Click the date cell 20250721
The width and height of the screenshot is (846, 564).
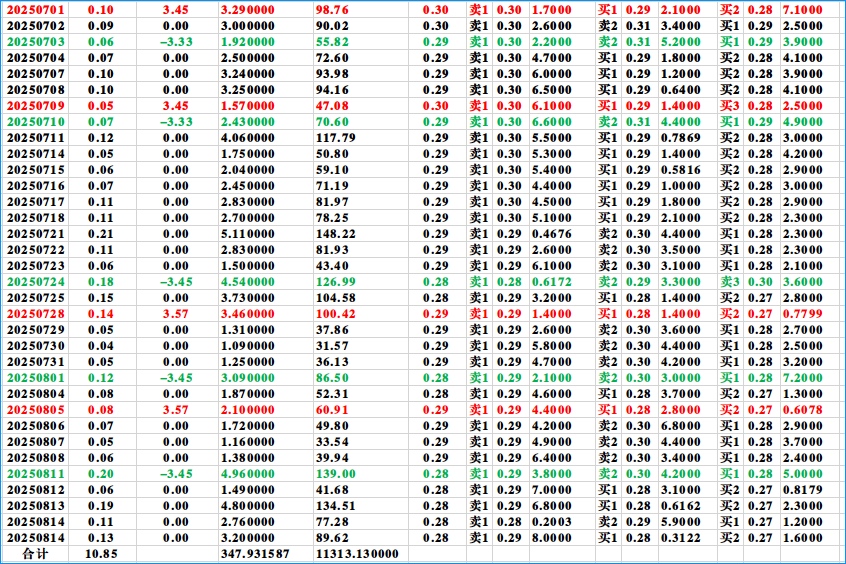(36, 234)
